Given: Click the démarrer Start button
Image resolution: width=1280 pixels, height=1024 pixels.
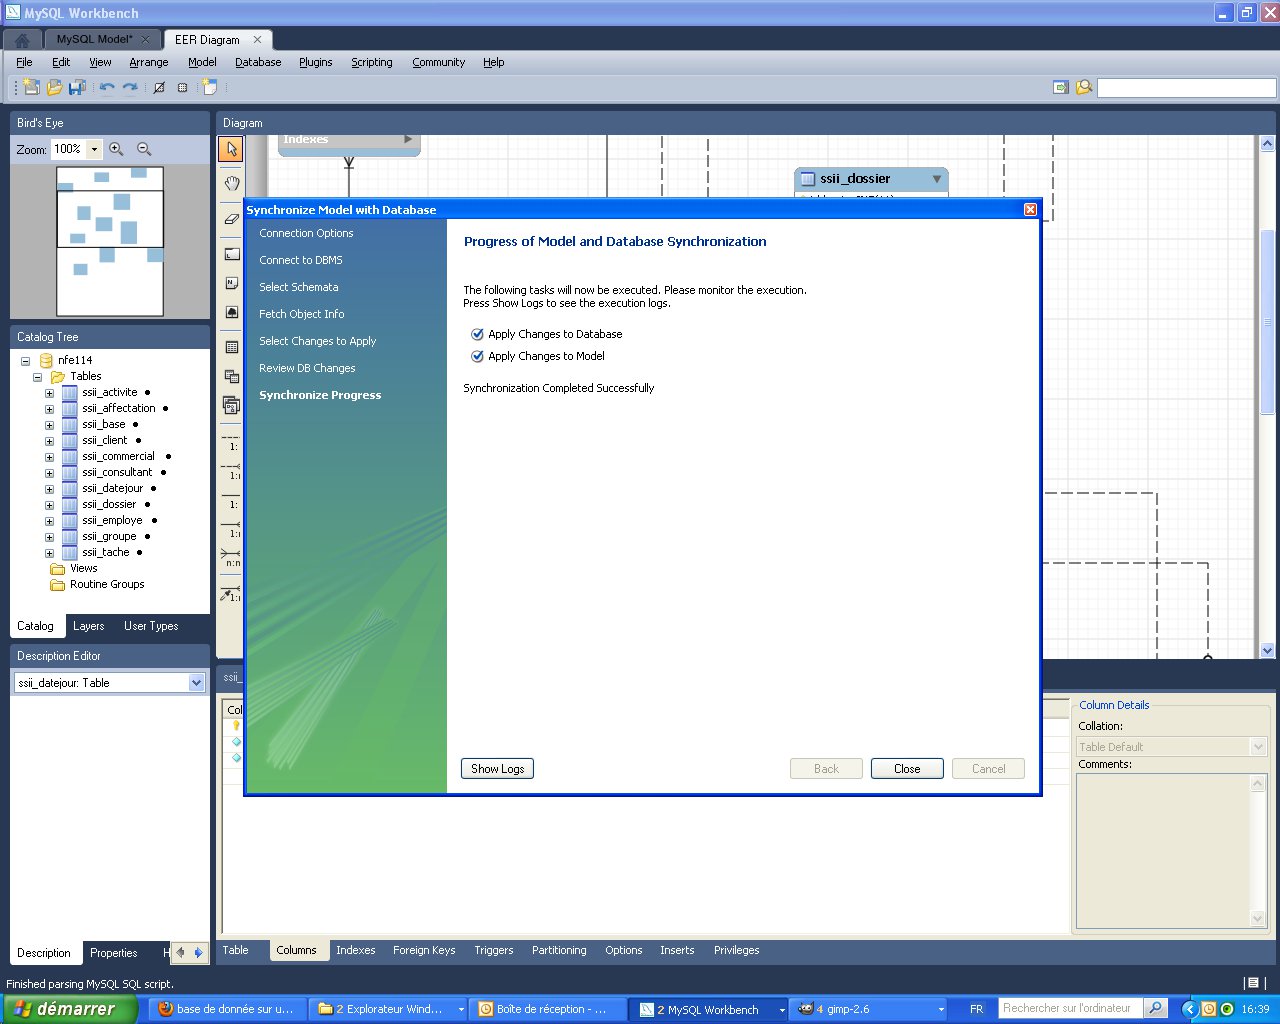Looking at the screenshot, I should [68, 1009].
